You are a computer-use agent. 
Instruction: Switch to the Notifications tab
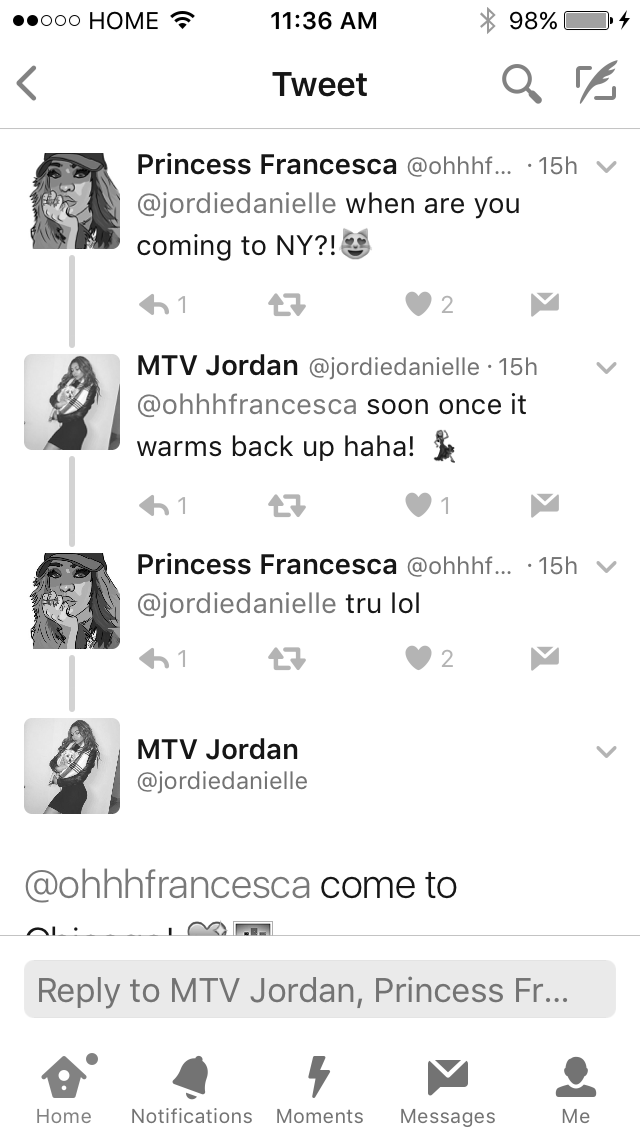[191, 1090]
